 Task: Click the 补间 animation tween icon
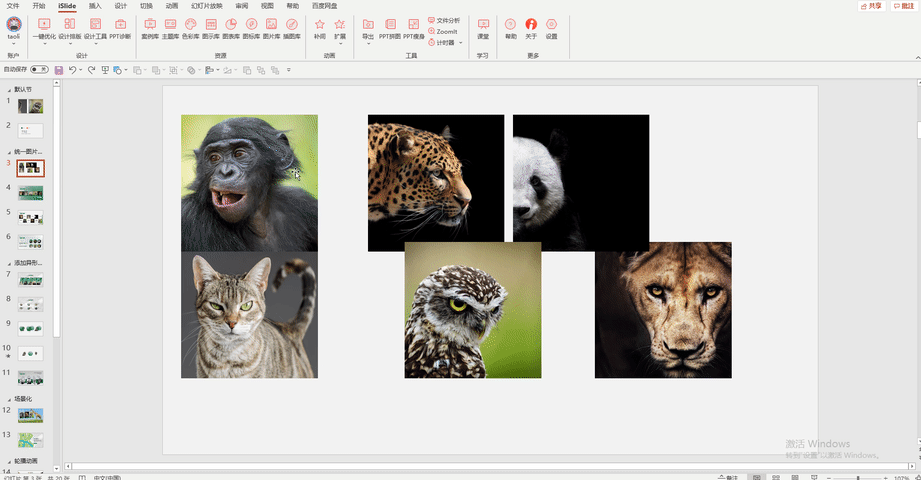coord(320,28)
